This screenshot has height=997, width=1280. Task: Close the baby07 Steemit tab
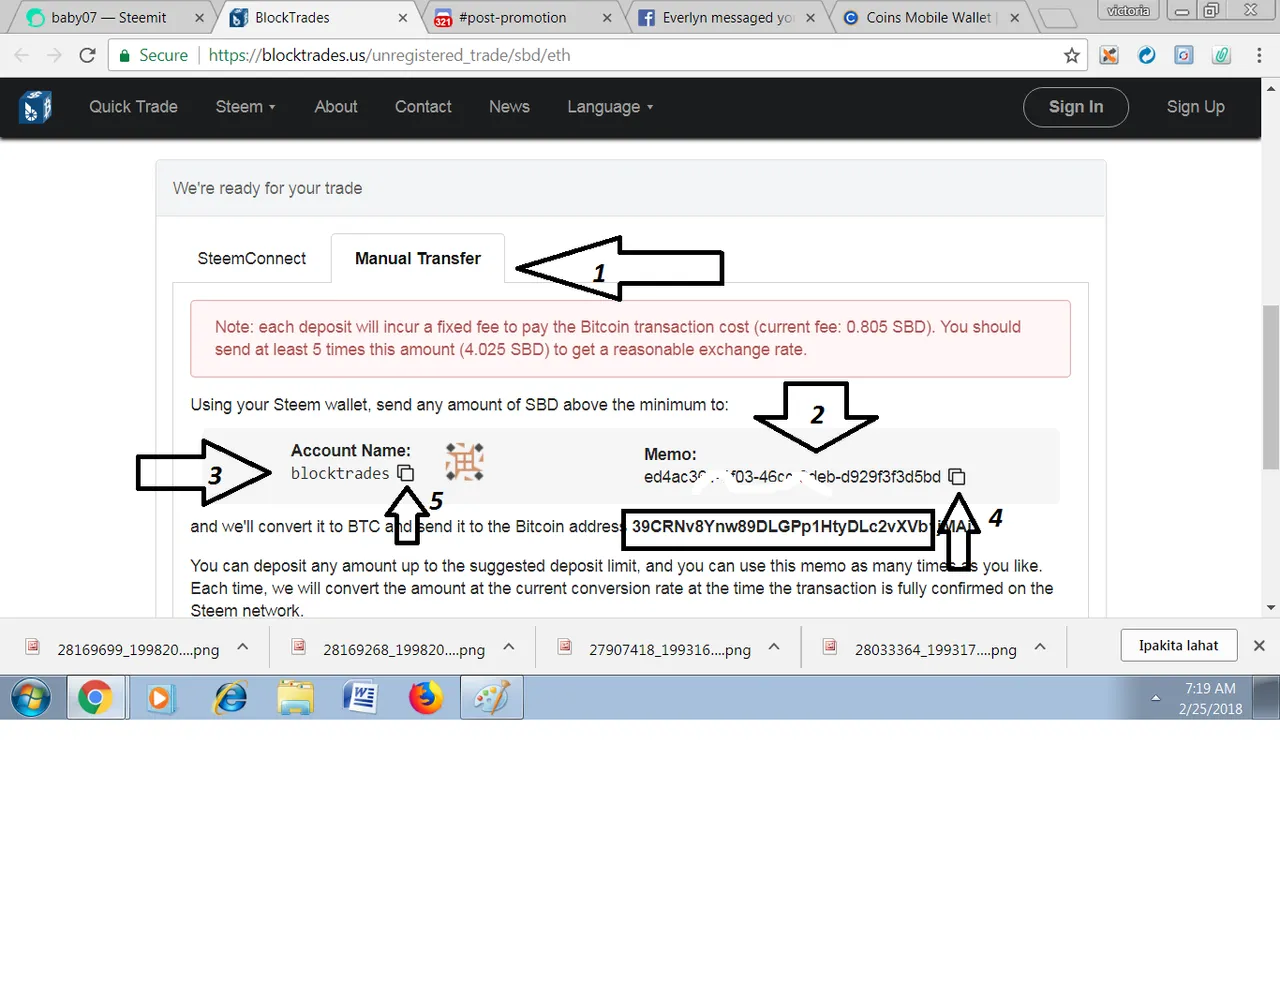pyautogui.click(x=199, y=18)
